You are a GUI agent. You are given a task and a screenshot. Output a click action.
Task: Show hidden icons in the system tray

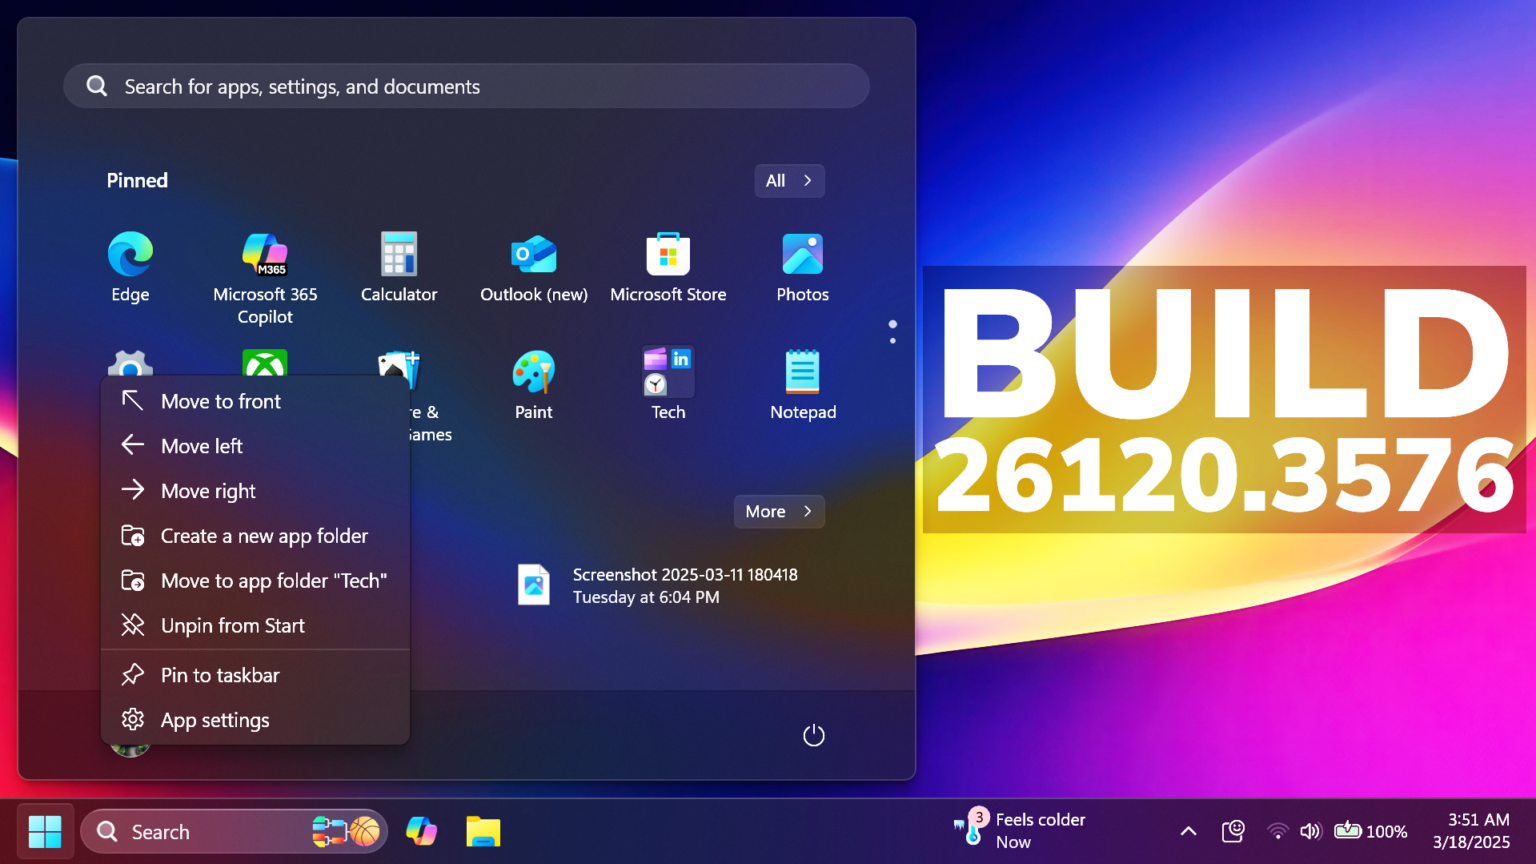[1187, 831]
